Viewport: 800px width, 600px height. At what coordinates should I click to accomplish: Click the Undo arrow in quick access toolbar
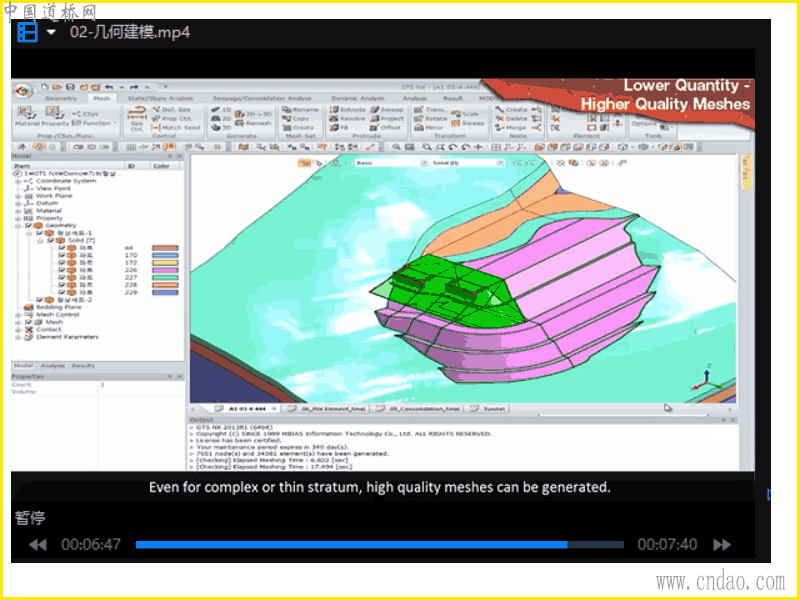point(109,87)
